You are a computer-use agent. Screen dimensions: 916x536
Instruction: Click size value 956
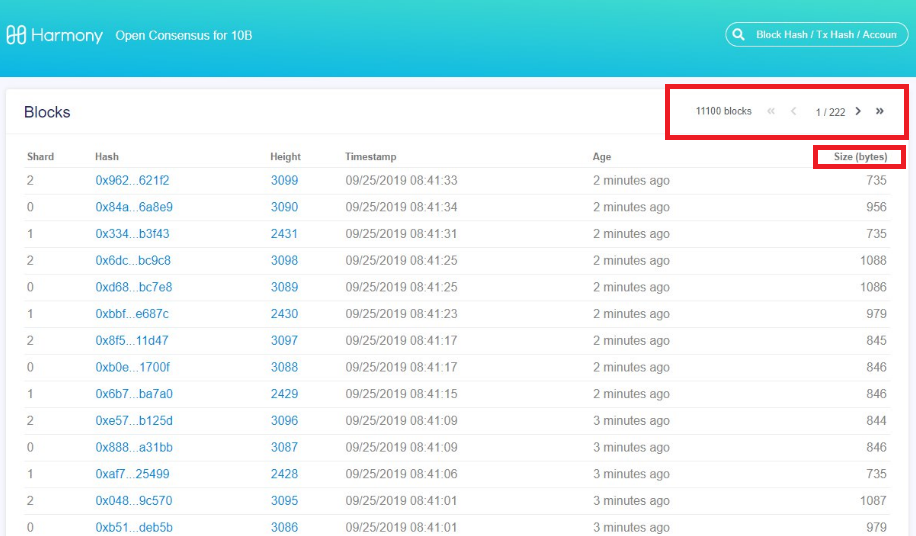876,207
